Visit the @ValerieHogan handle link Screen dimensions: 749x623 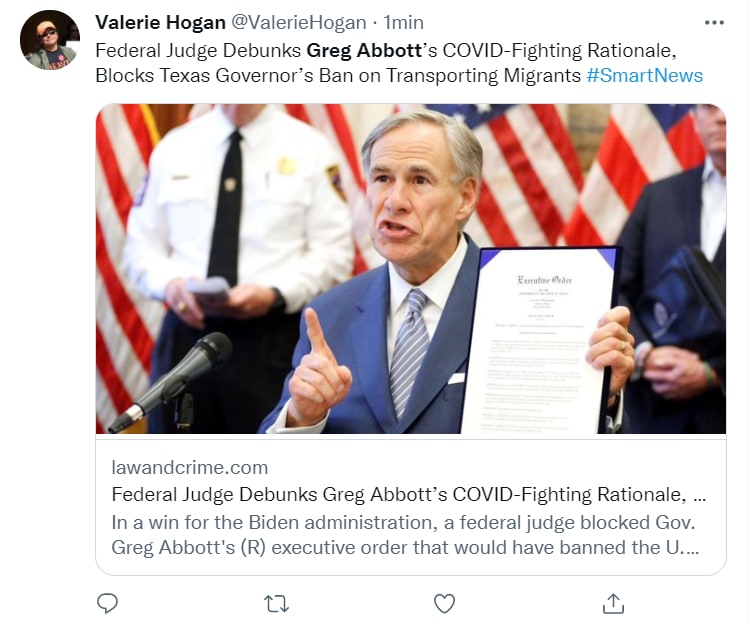click(x=299, y=22)
